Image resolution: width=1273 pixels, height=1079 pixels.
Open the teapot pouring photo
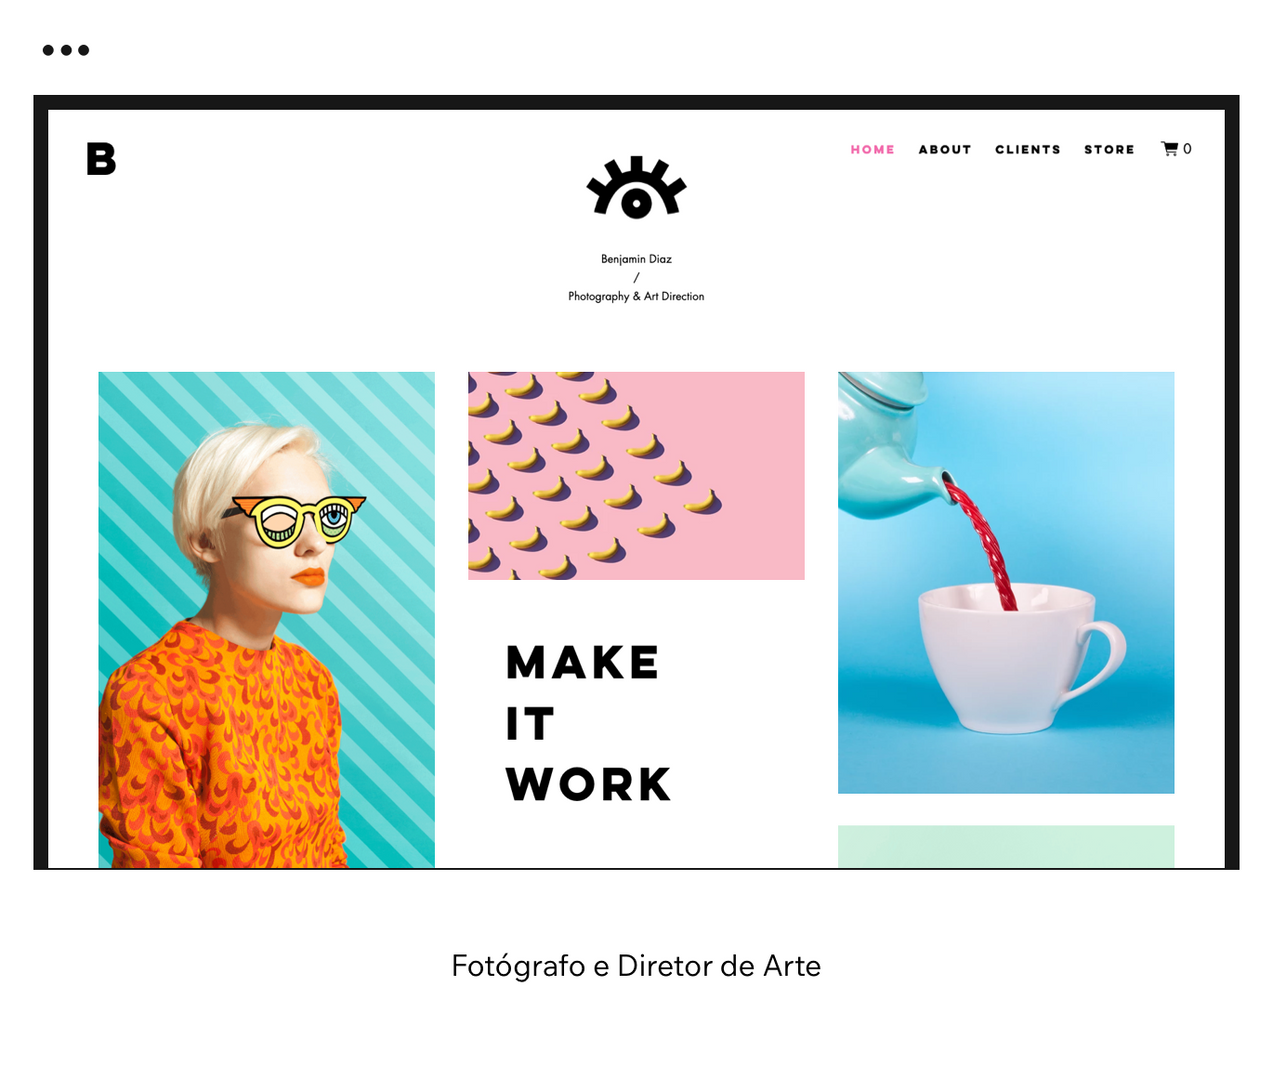pyautogui.click(x=1006, y=583)
